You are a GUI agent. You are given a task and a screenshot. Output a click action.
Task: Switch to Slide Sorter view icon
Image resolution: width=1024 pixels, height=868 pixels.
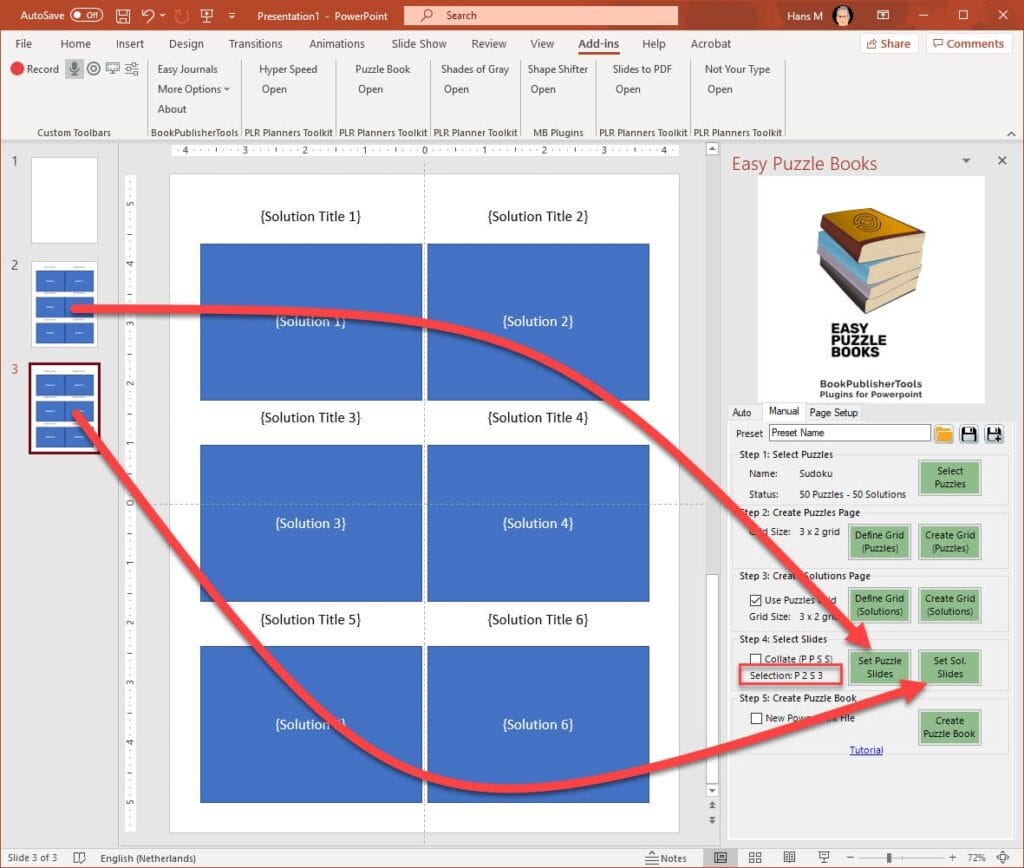[753, 857]
